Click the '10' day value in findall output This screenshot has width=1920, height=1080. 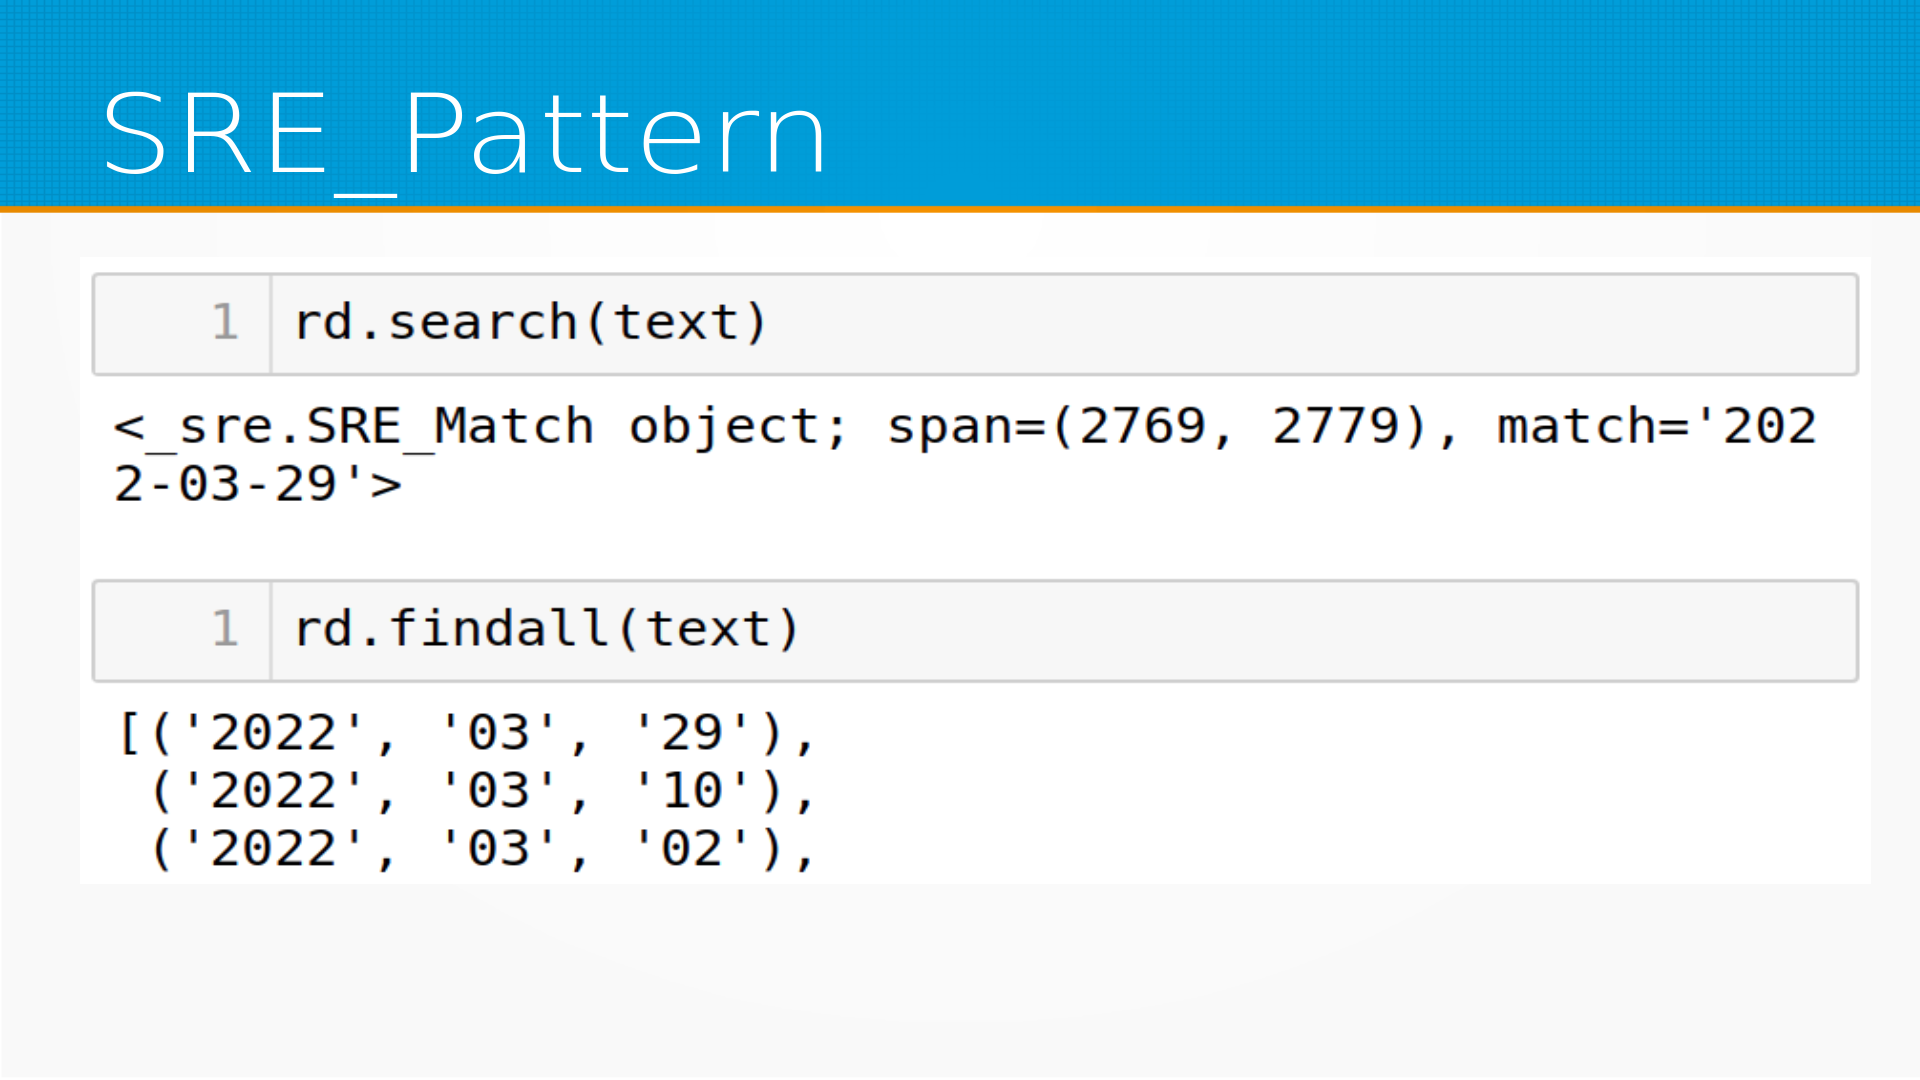pyautogui.click(x=691, y=792)
